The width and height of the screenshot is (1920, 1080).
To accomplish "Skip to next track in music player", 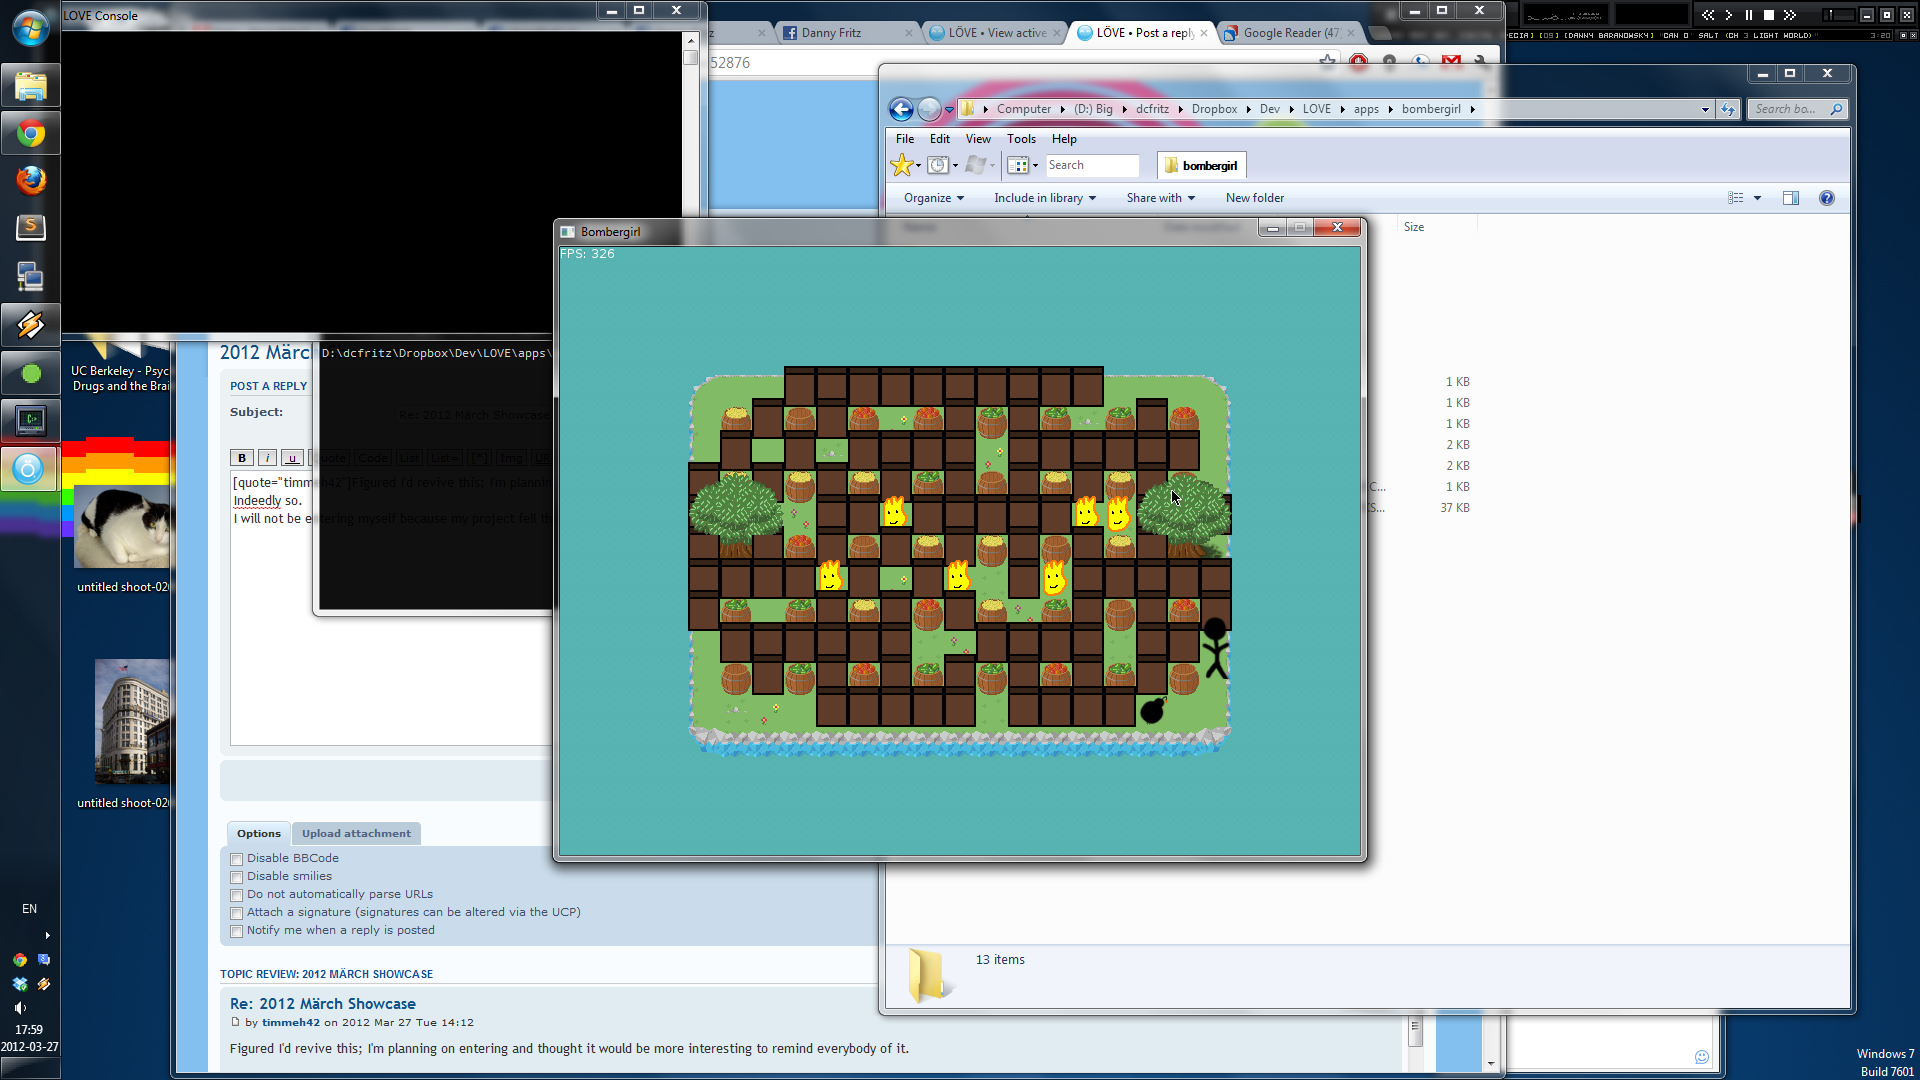I will [x=1790, y=15].
